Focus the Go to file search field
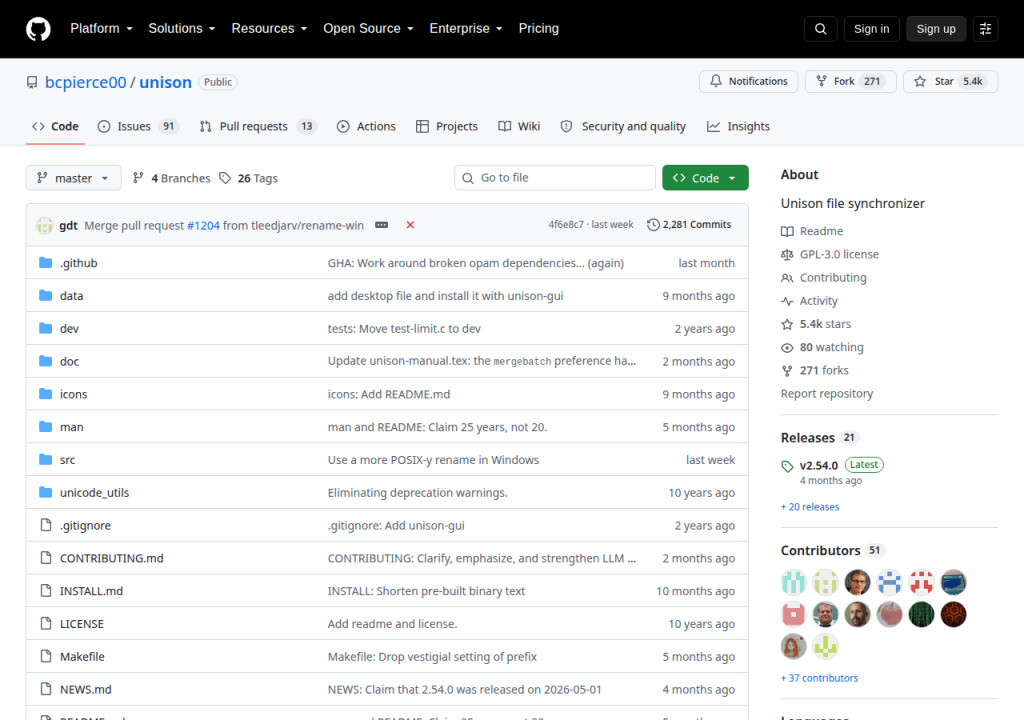This screenshot has height=720, width=1024. pos(554,178)
